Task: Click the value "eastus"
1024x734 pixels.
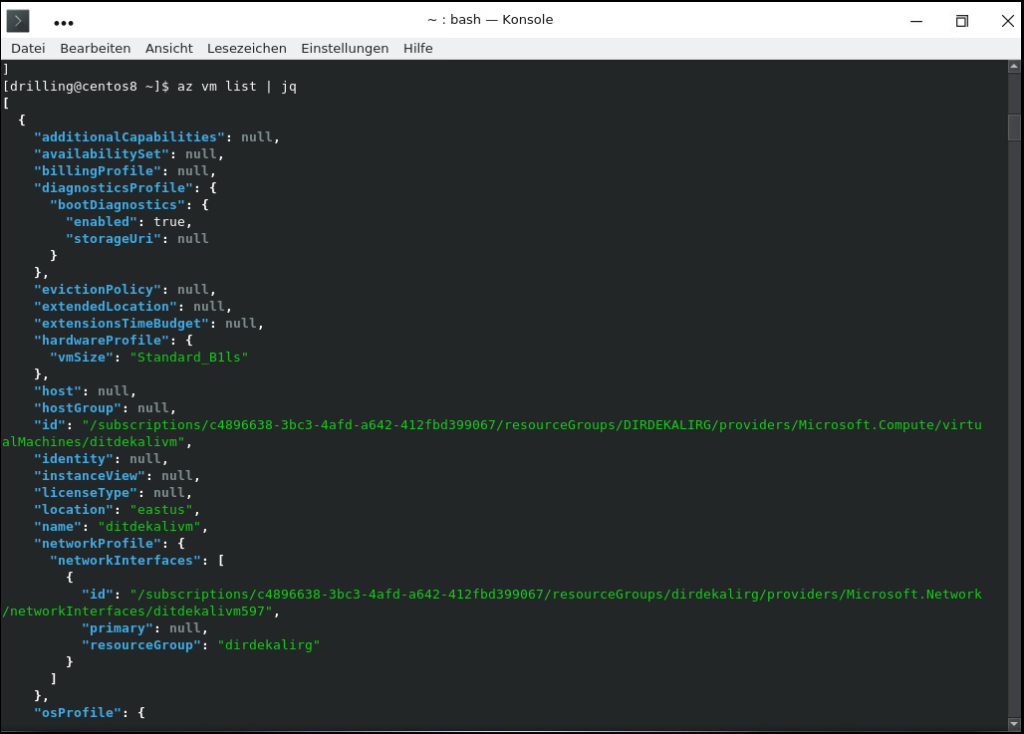Action: [161, 510]
